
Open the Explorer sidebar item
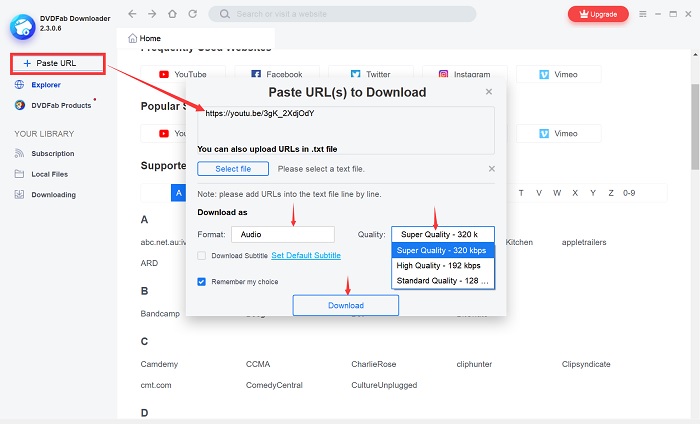point(45,85)
